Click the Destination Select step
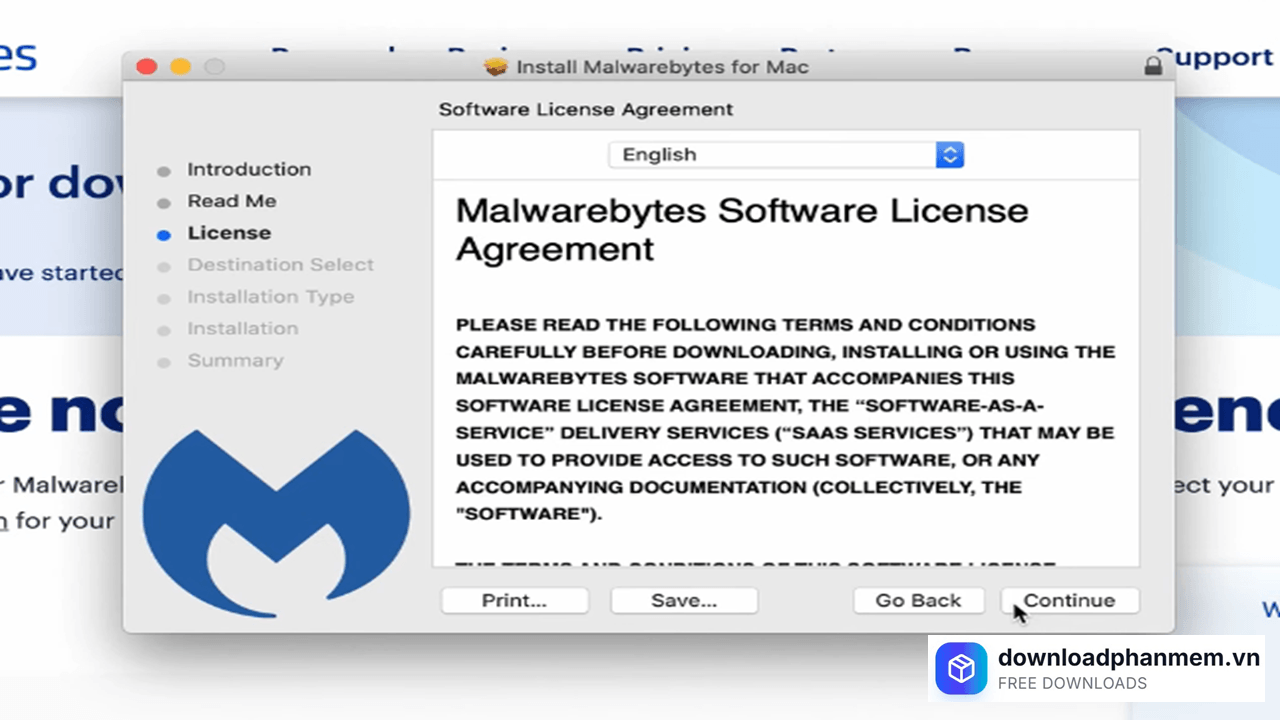This screenshot has width=1280, height=720. point(280,265)
